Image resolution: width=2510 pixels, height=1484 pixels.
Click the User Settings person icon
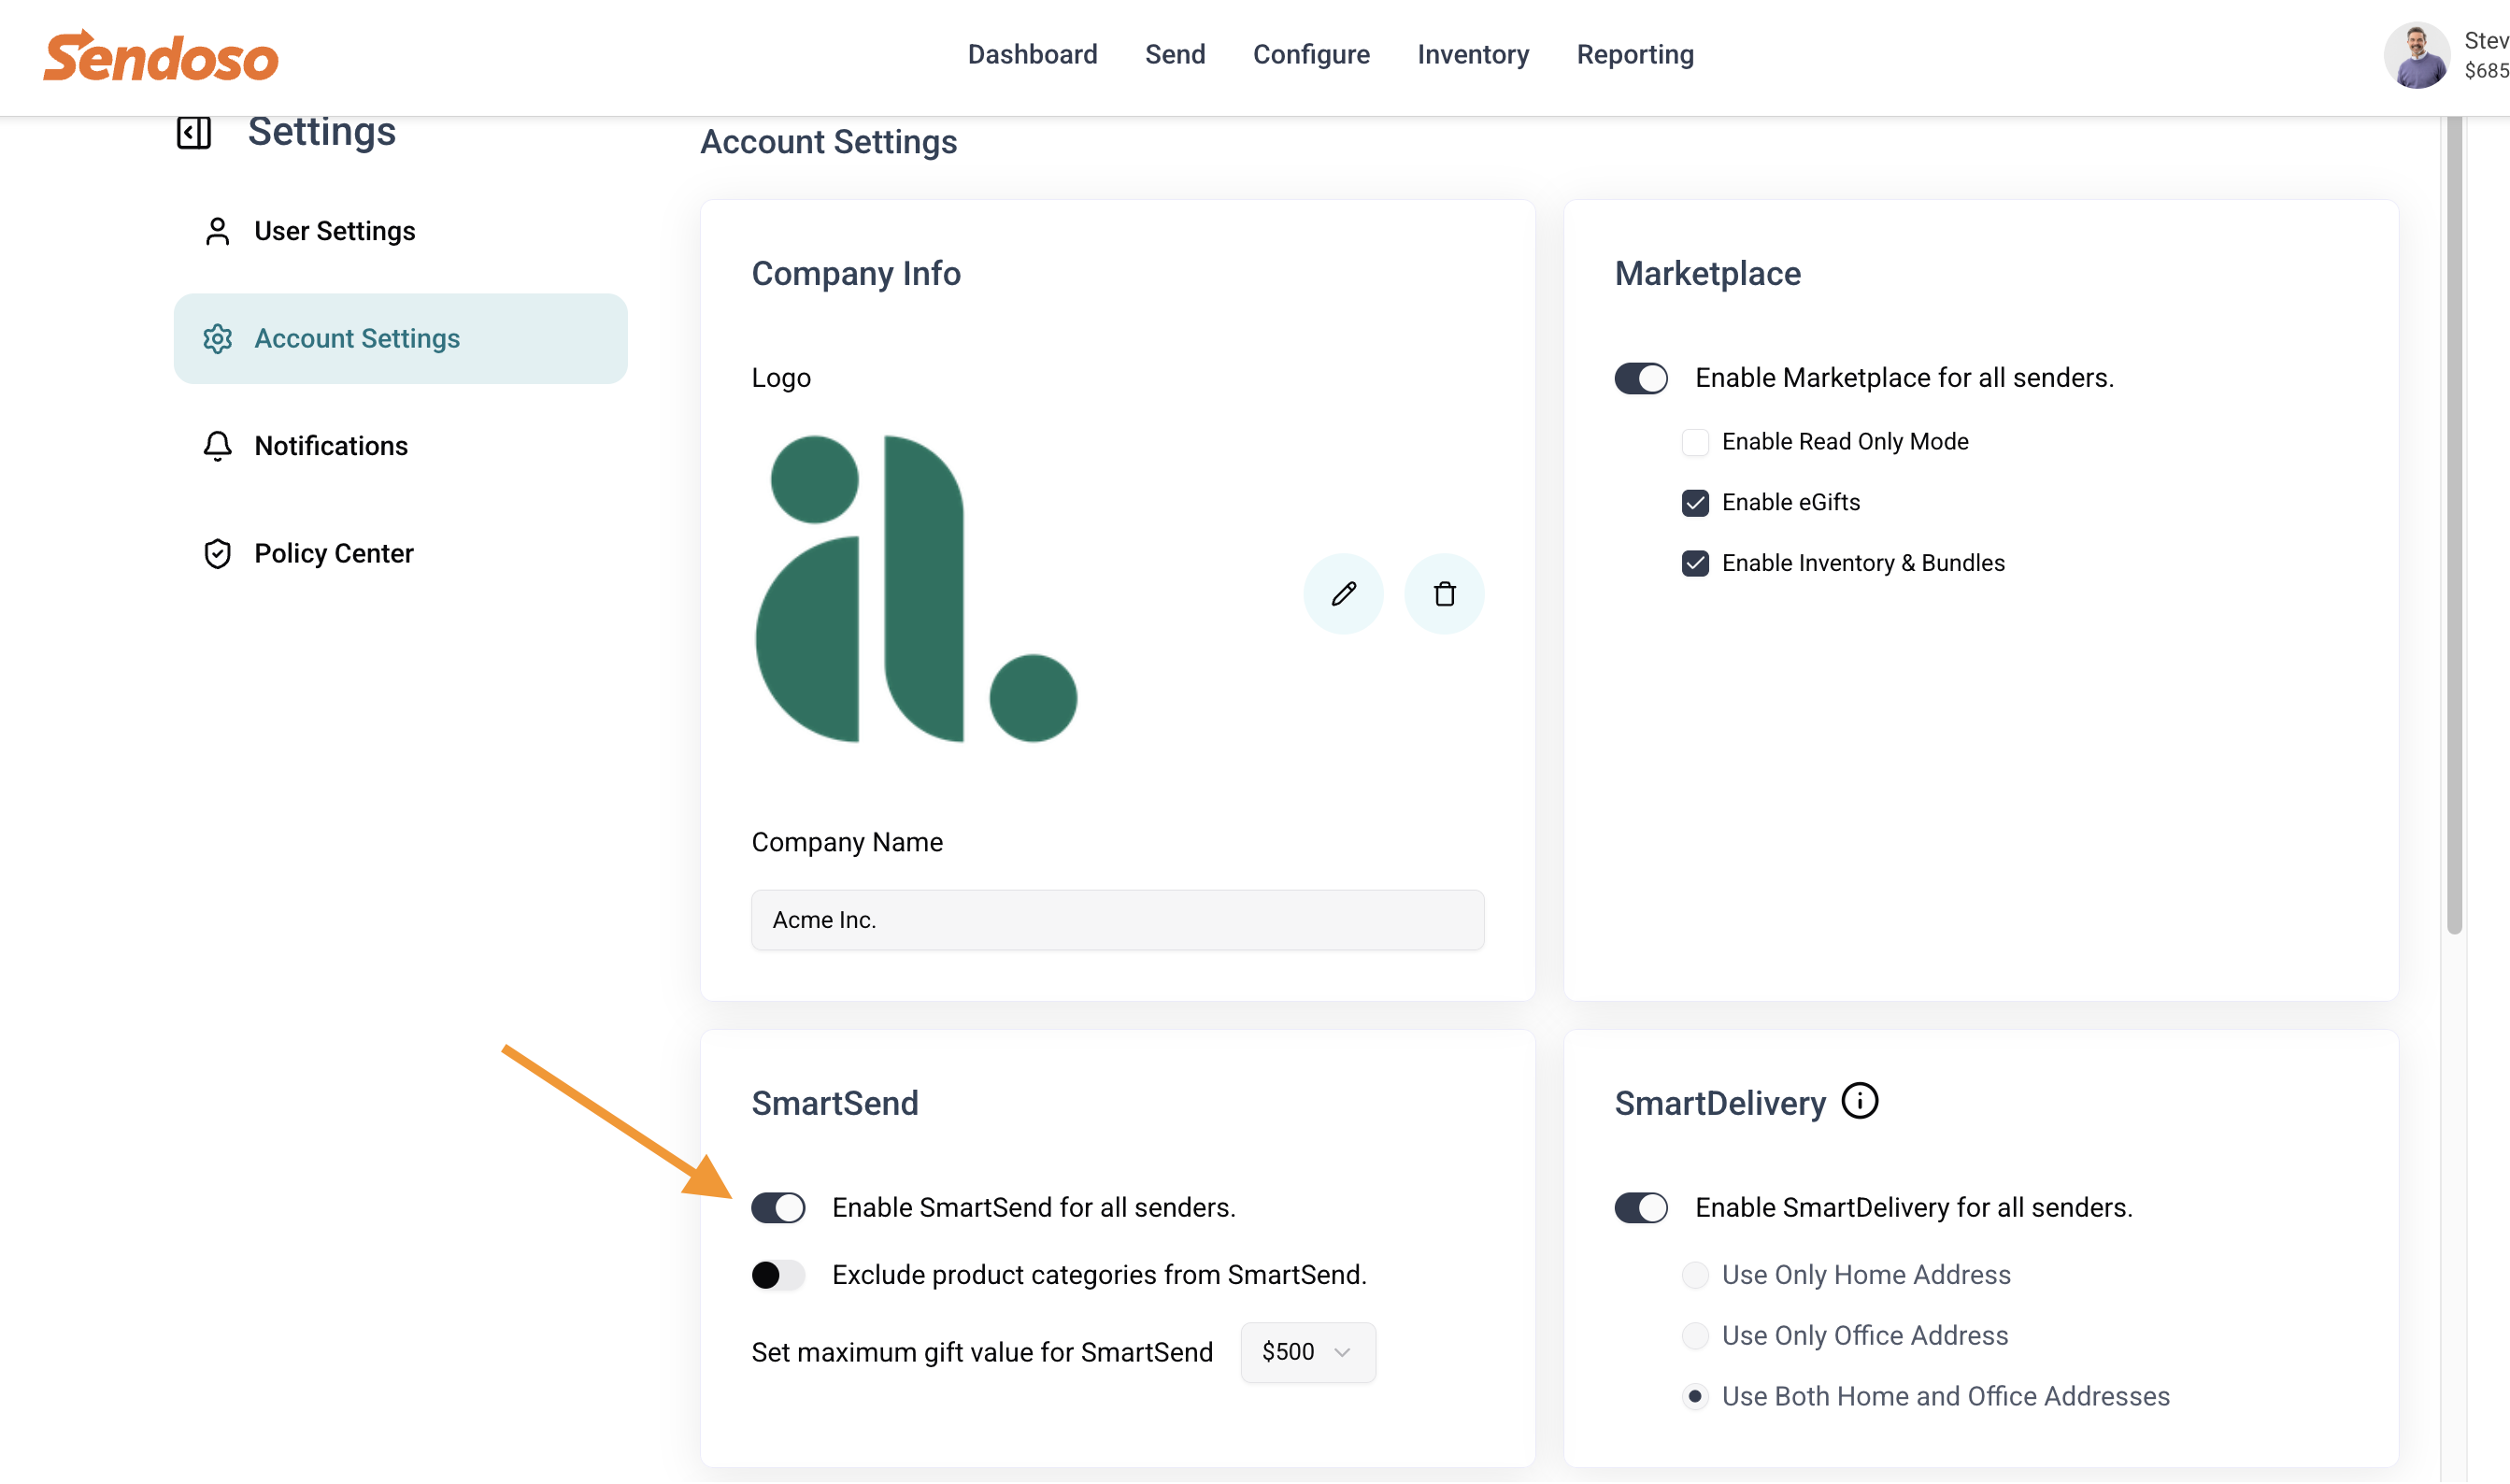[217, 231]
